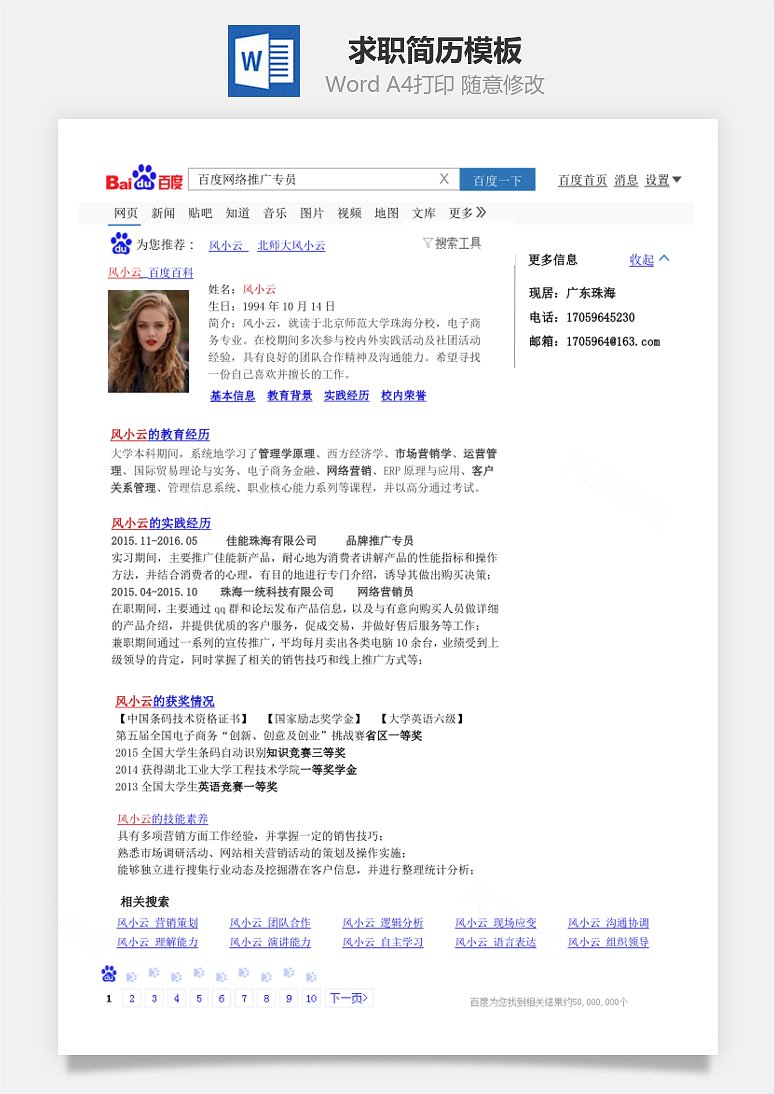The height and width of the screenshot is (1094, 774).
Task: Open 风小云_百度百科 result title
Action: pos(151,273)
